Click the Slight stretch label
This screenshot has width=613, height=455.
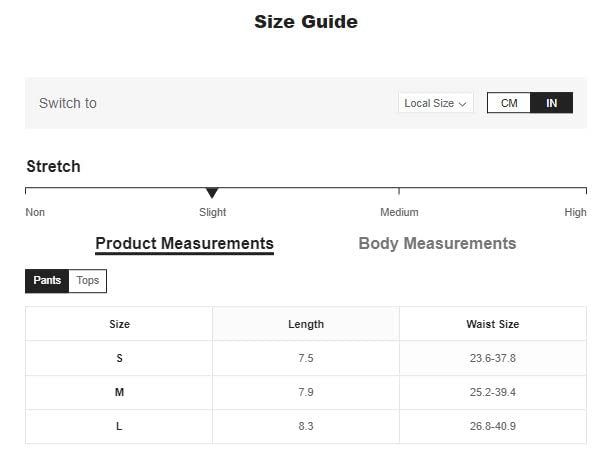(212, 212)
